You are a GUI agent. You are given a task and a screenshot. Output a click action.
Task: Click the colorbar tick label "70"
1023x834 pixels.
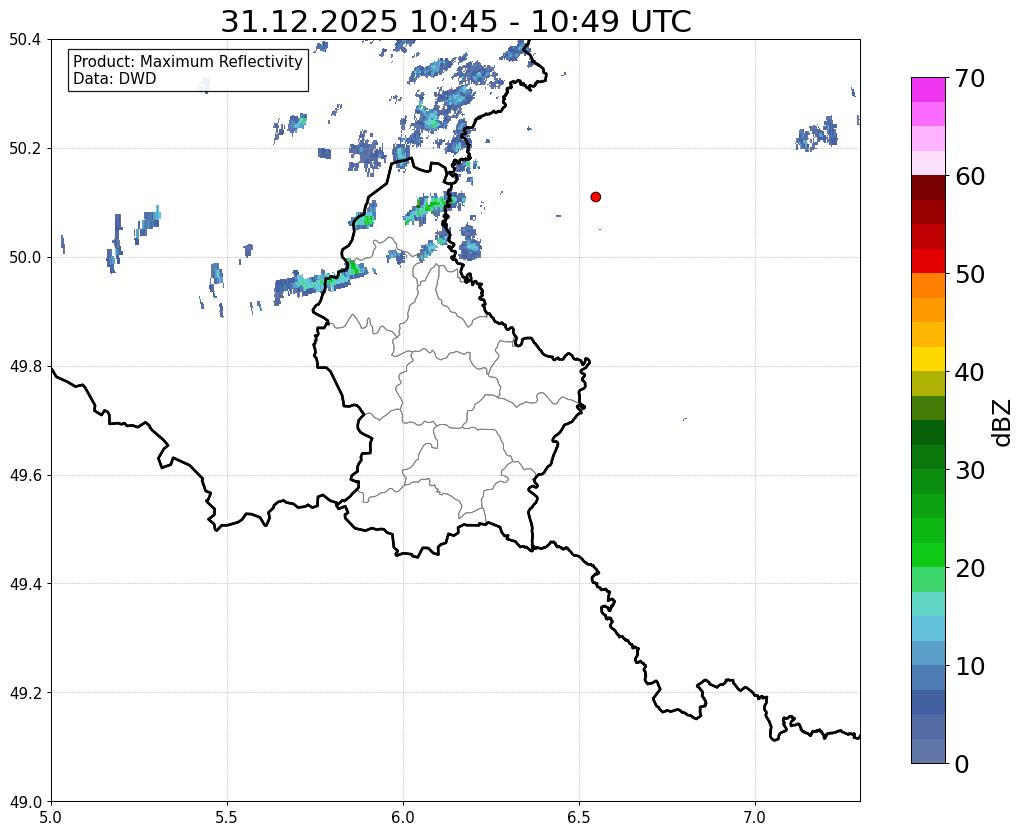pos(970,78)
